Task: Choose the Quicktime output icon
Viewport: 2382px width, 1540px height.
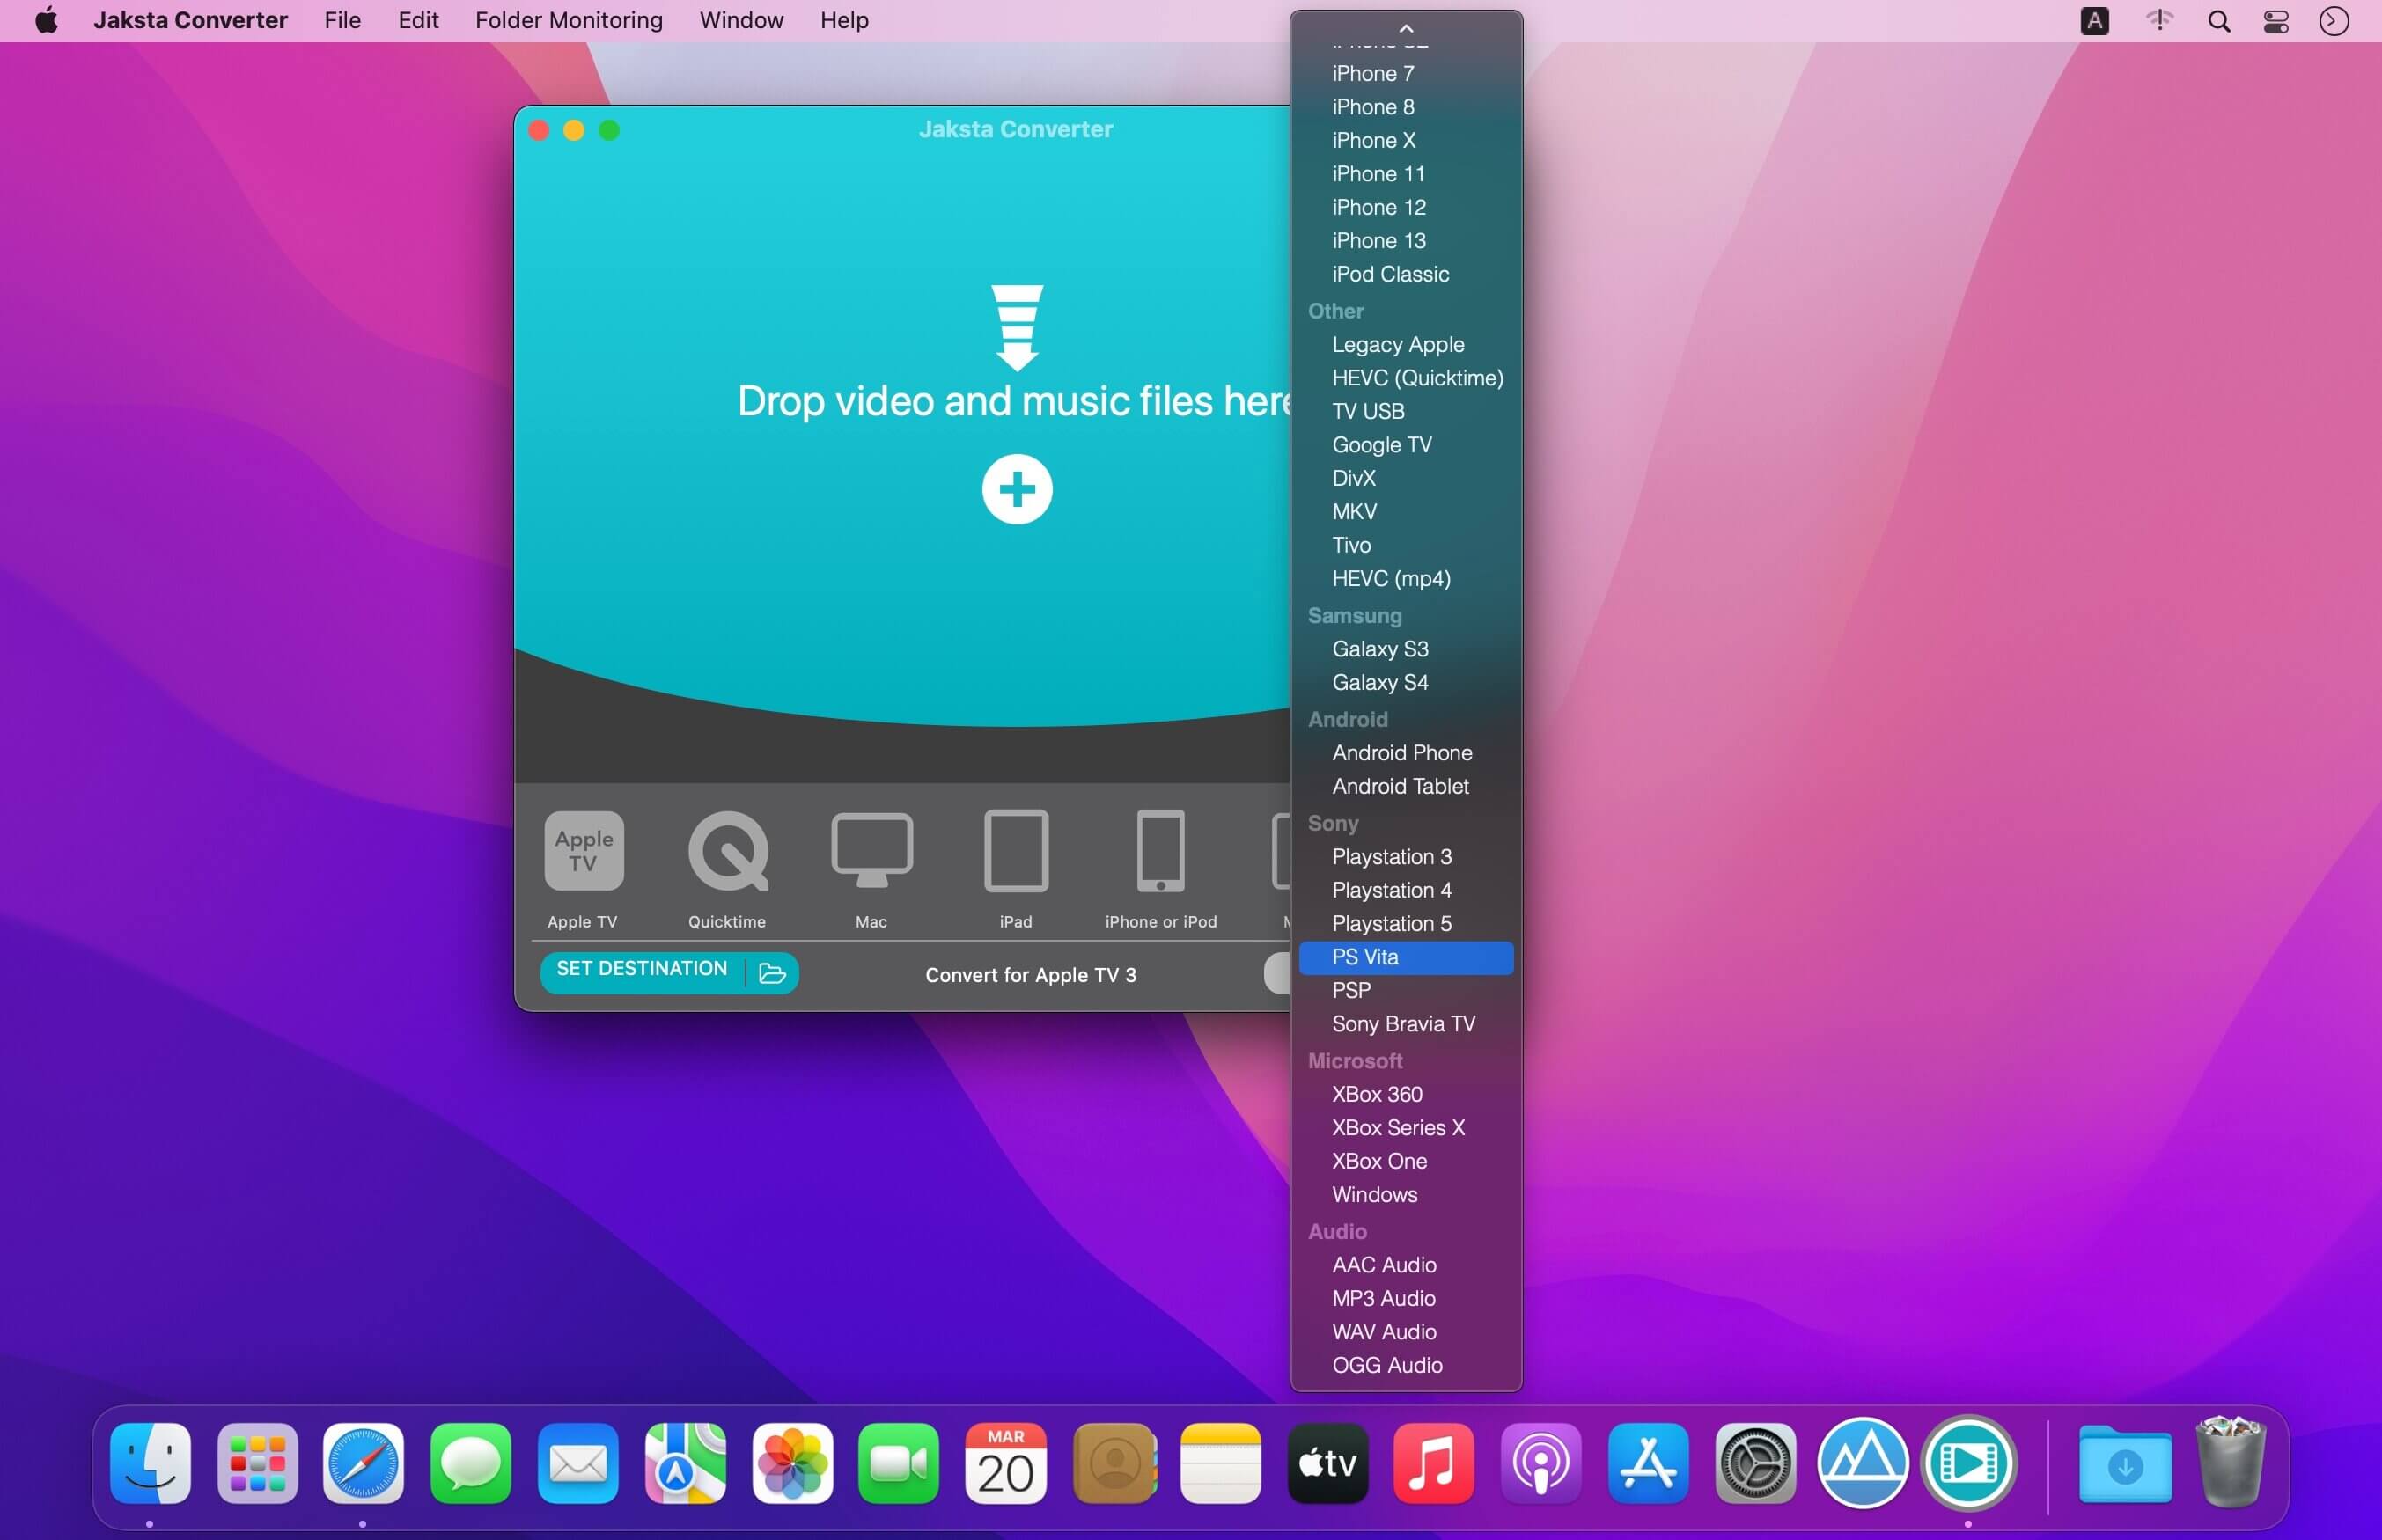Action: pyautogui.click(x=727, y=851)
